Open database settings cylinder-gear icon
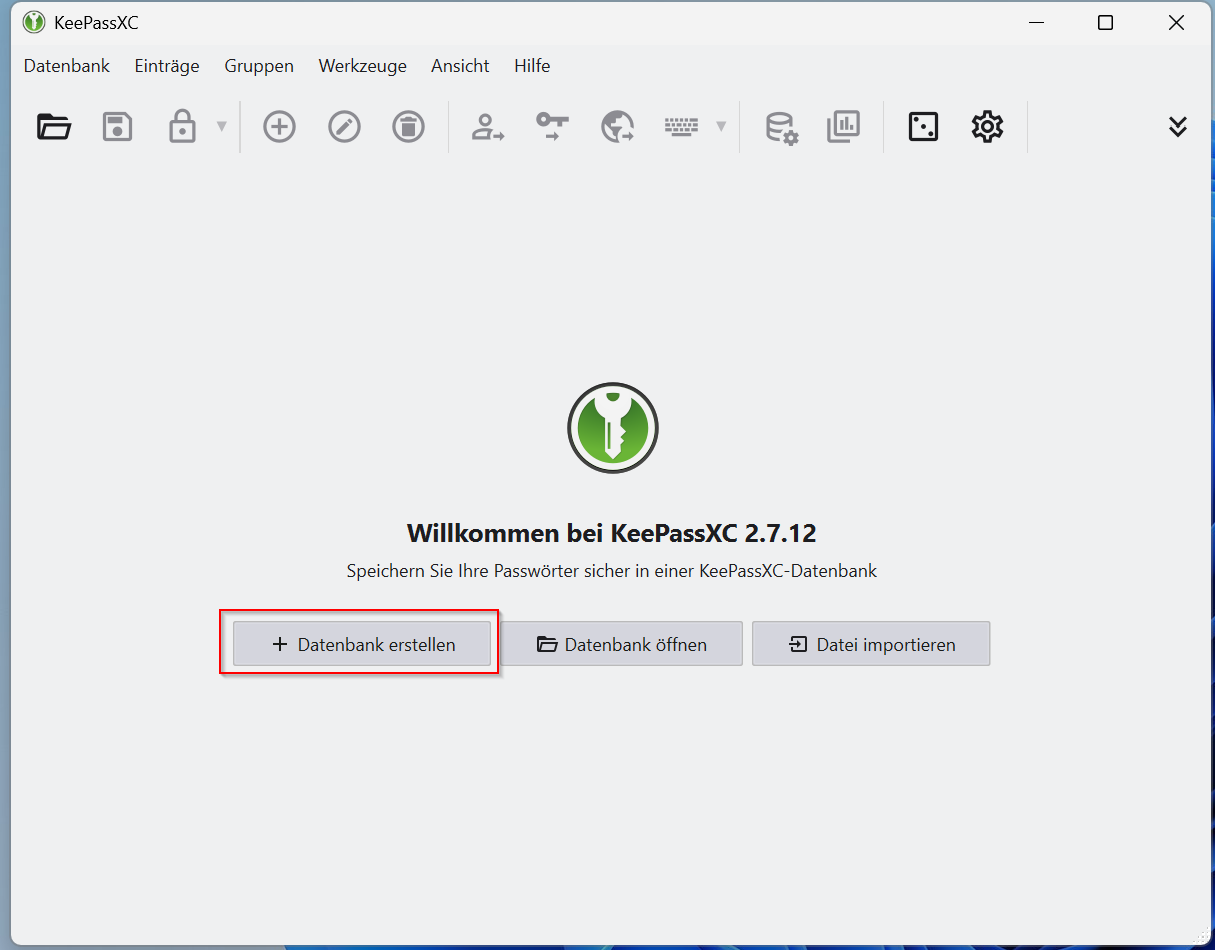1215x950 pixels. coord(780,127)
